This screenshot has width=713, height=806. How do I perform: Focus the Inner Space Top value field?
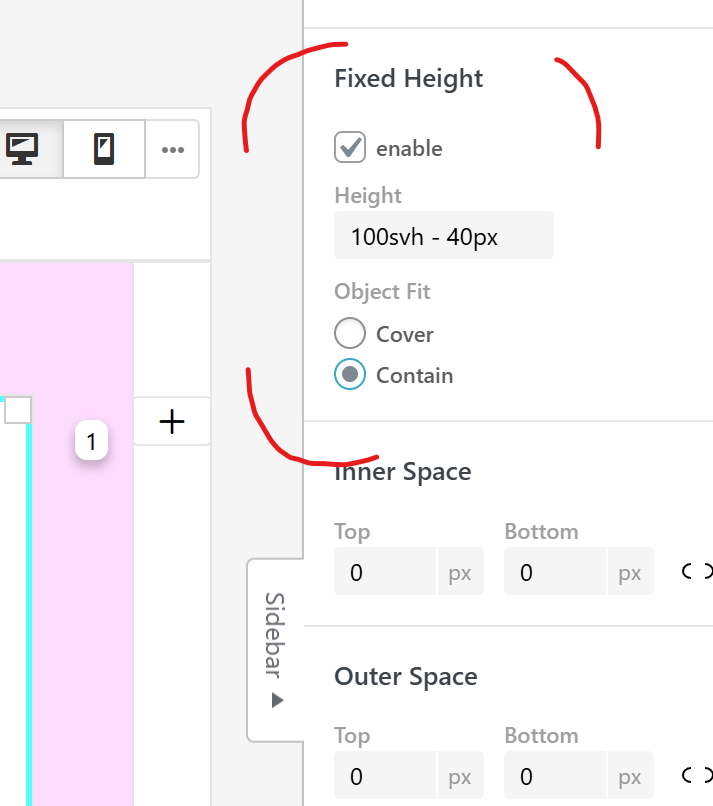pos(386,572)
